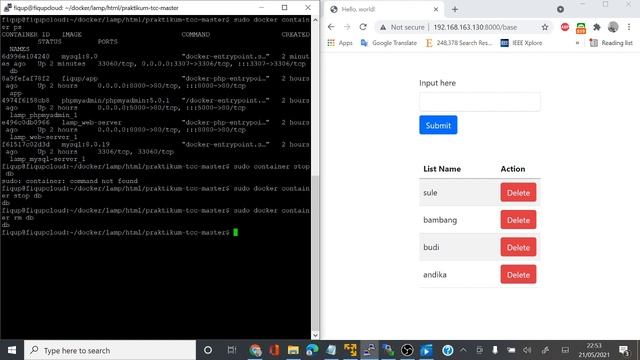Focus the Input here text field
Screen dimensions: 640x360
480,102
